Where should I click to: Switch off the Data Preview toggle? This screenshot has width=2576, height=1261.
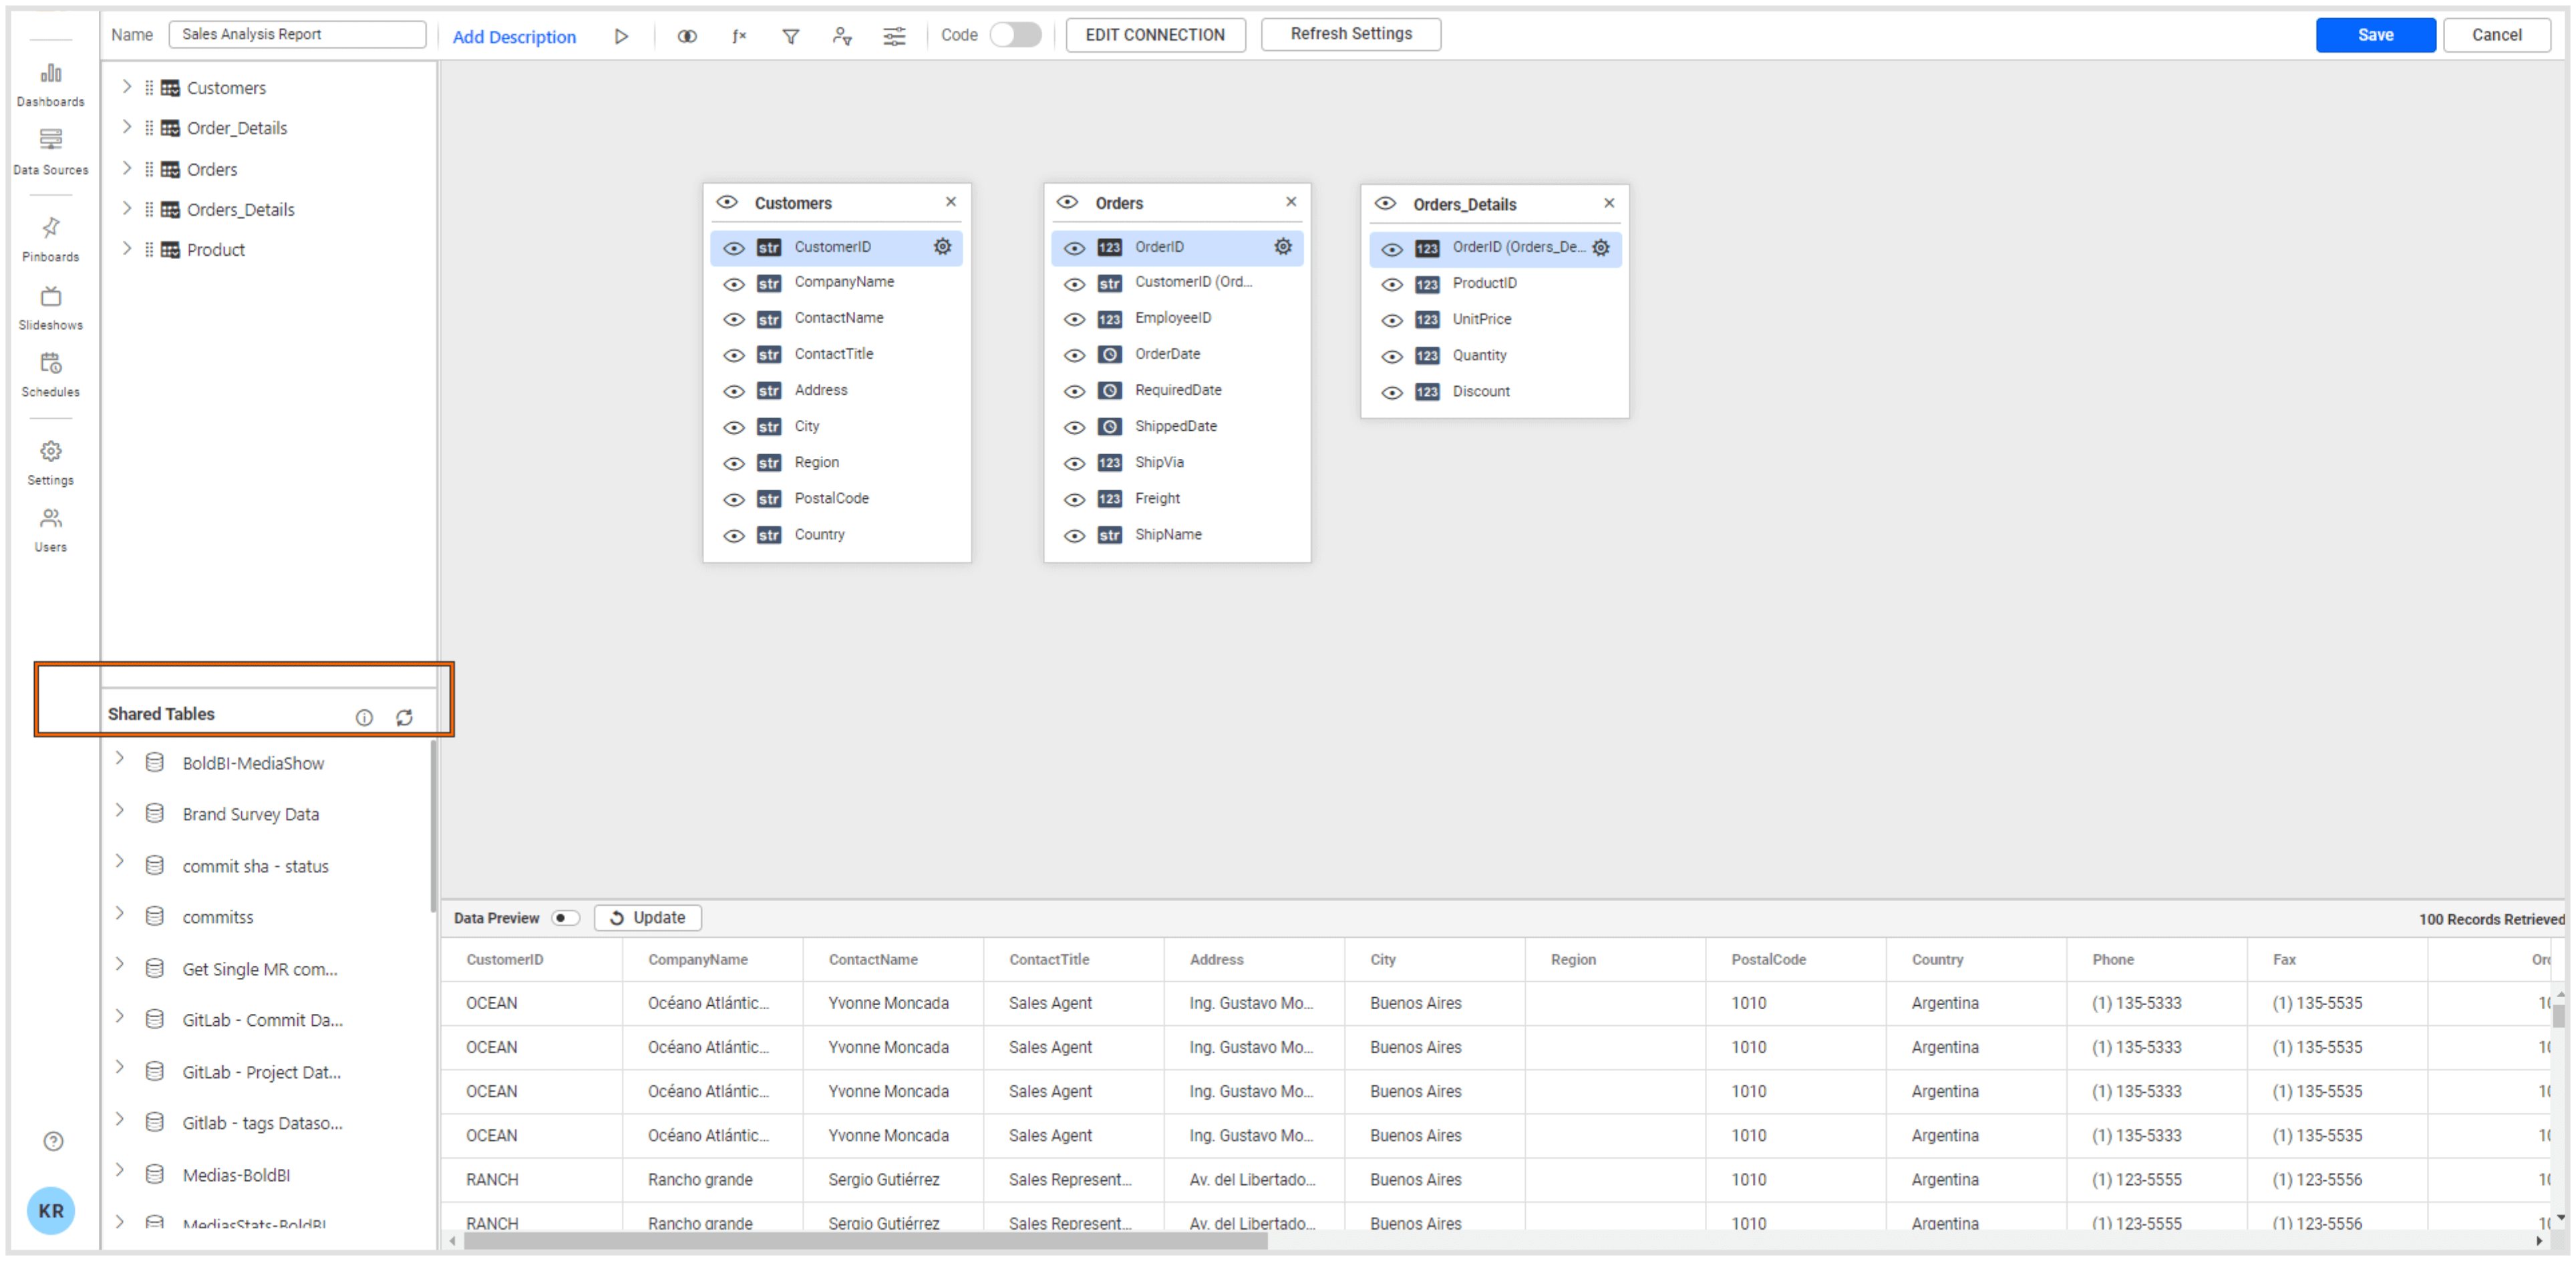coord(565,917)
